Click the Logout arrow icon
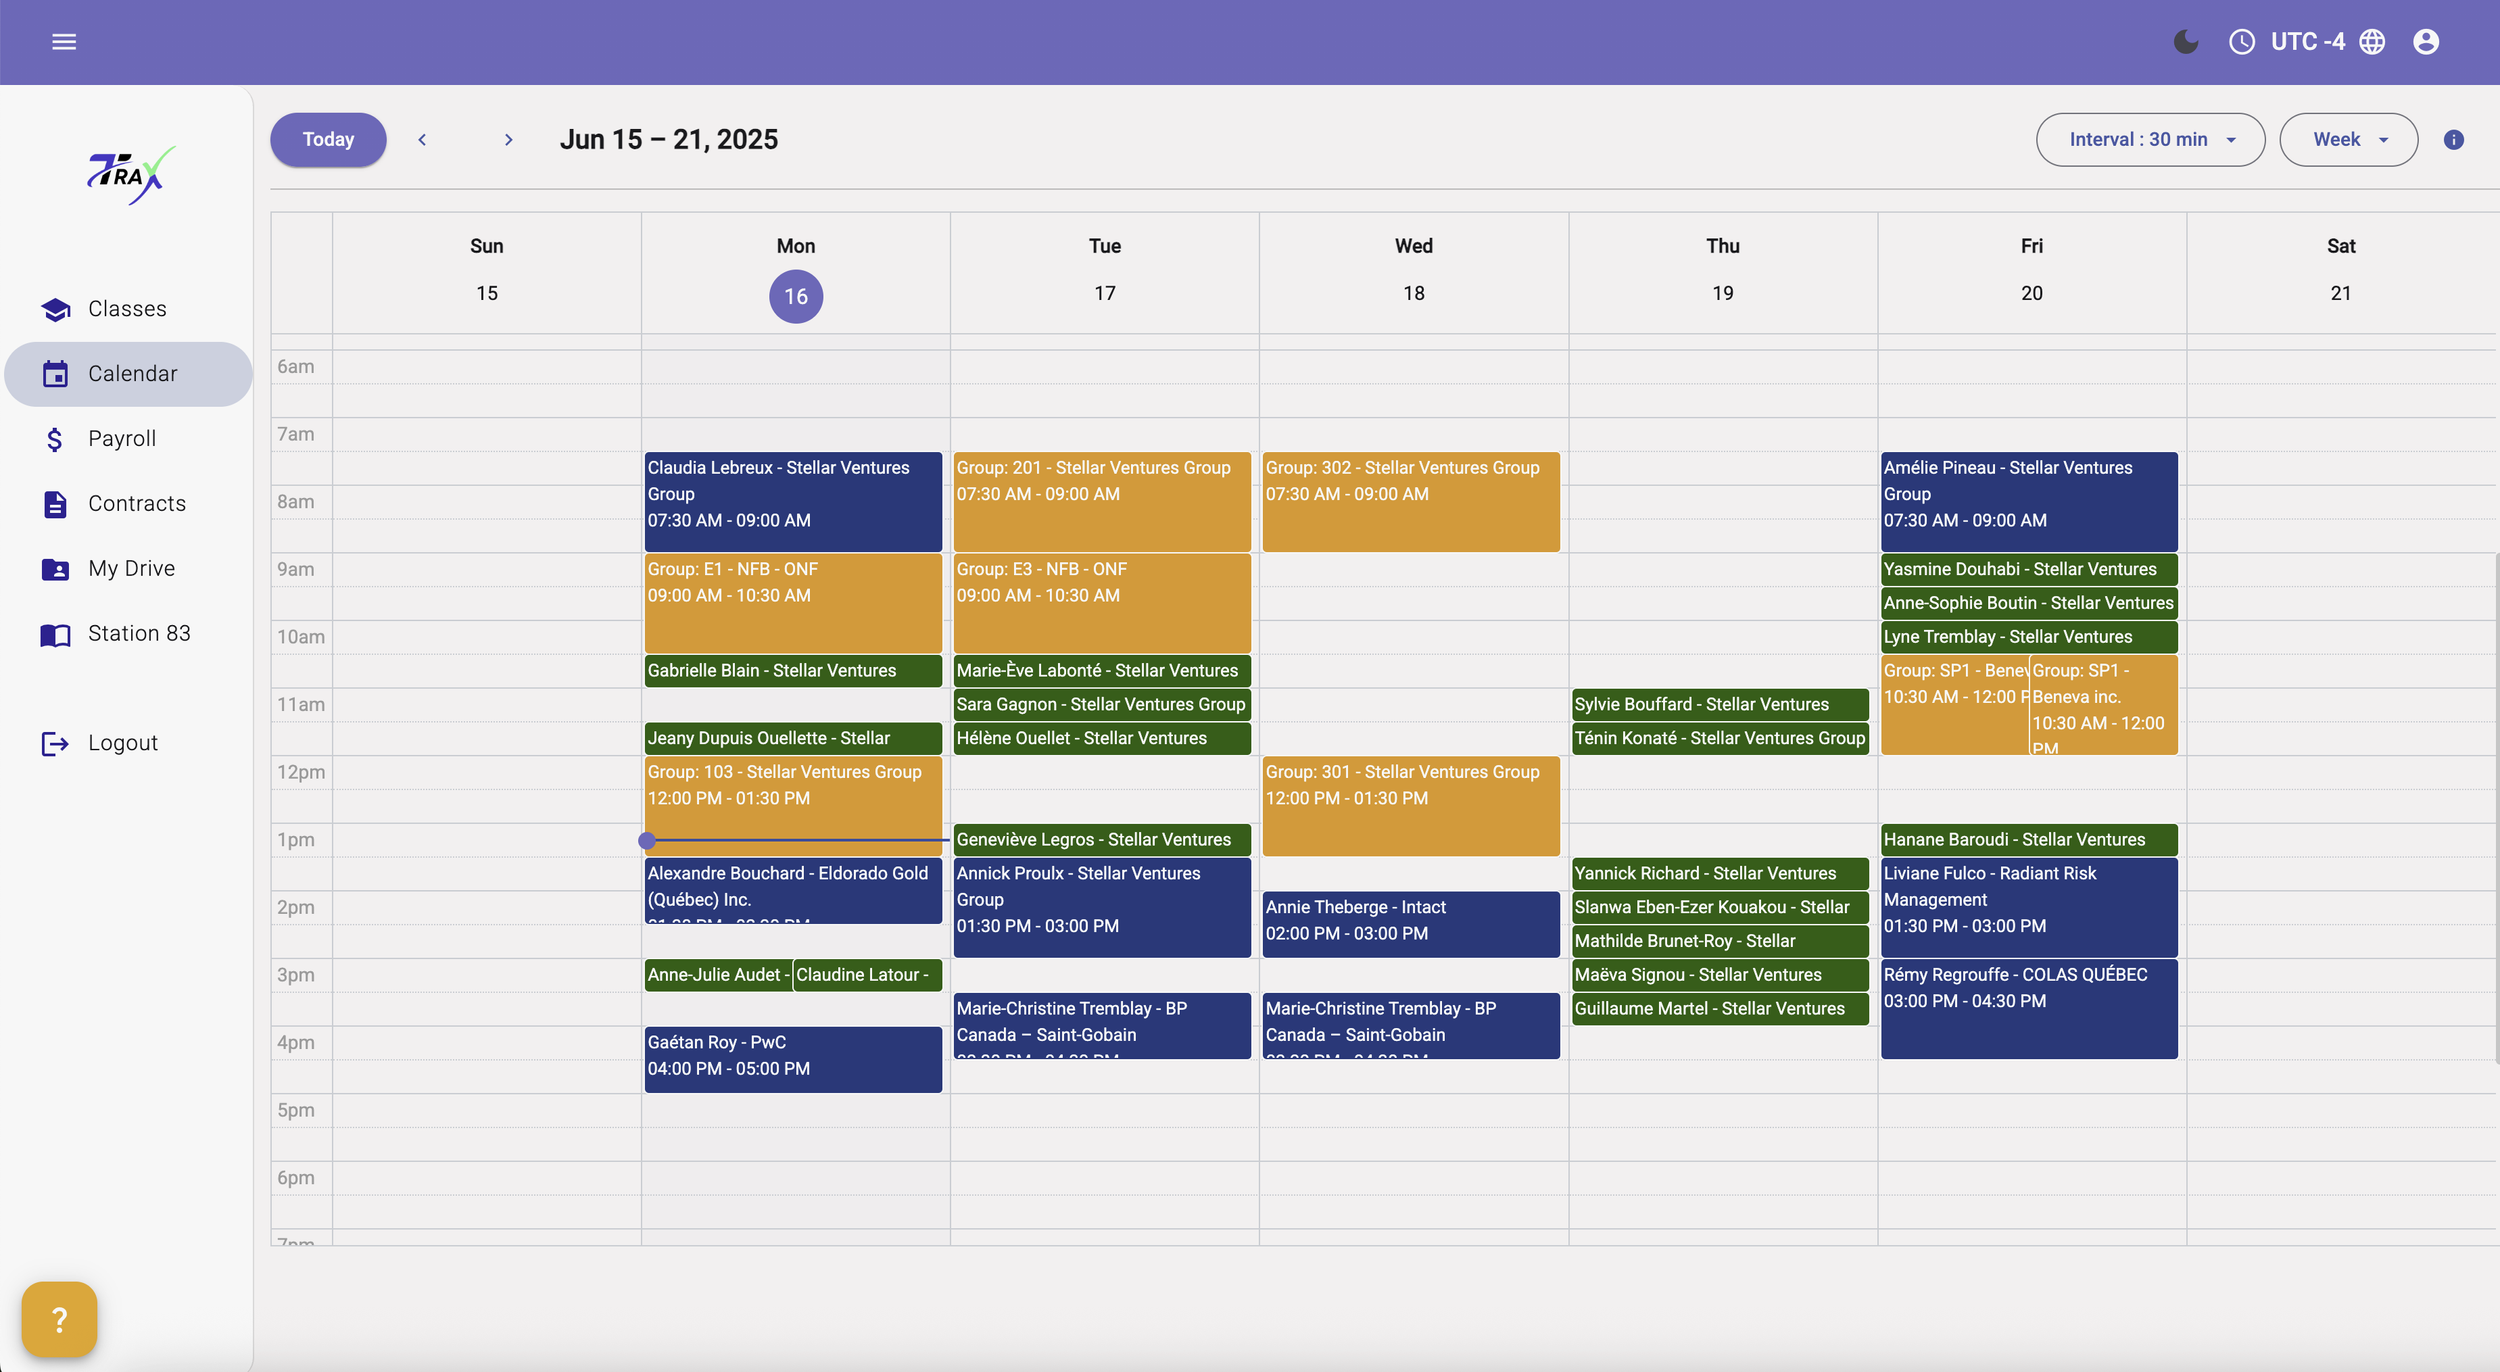This screenshot has height=1372, width=2500. [56, 743]
